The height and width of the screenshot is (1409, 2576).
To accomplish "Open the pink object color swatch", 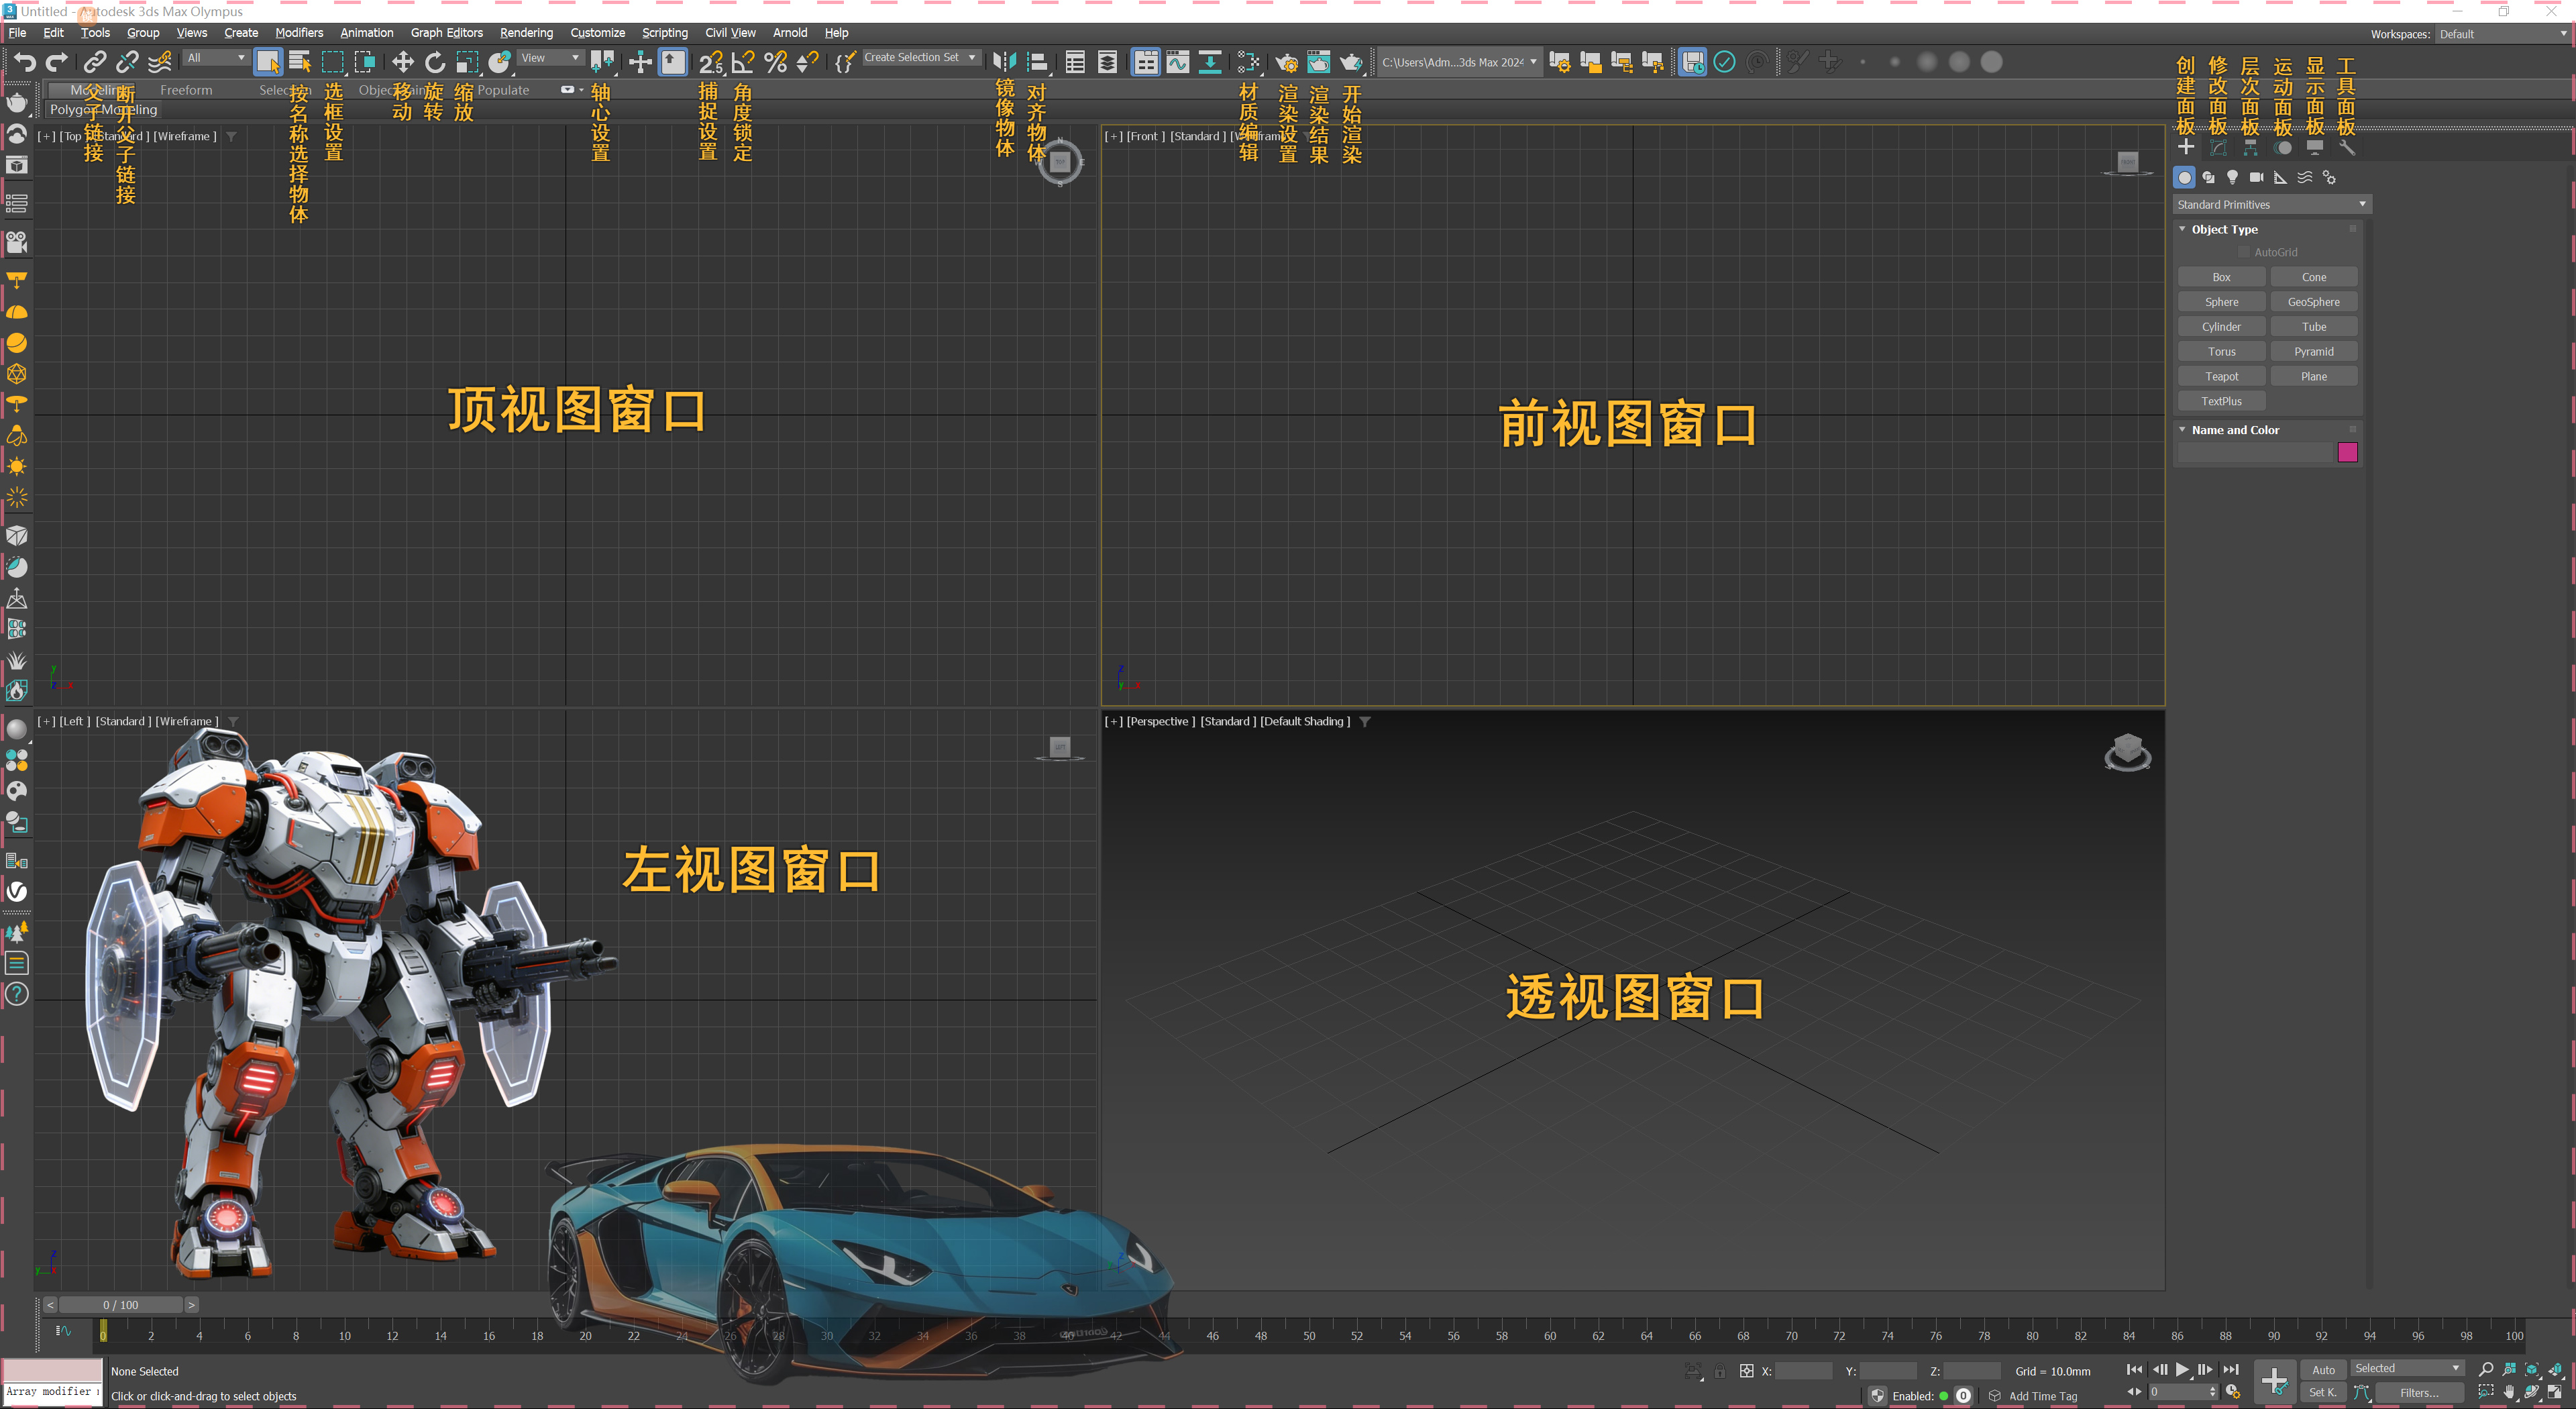I will coord(2347,453).
